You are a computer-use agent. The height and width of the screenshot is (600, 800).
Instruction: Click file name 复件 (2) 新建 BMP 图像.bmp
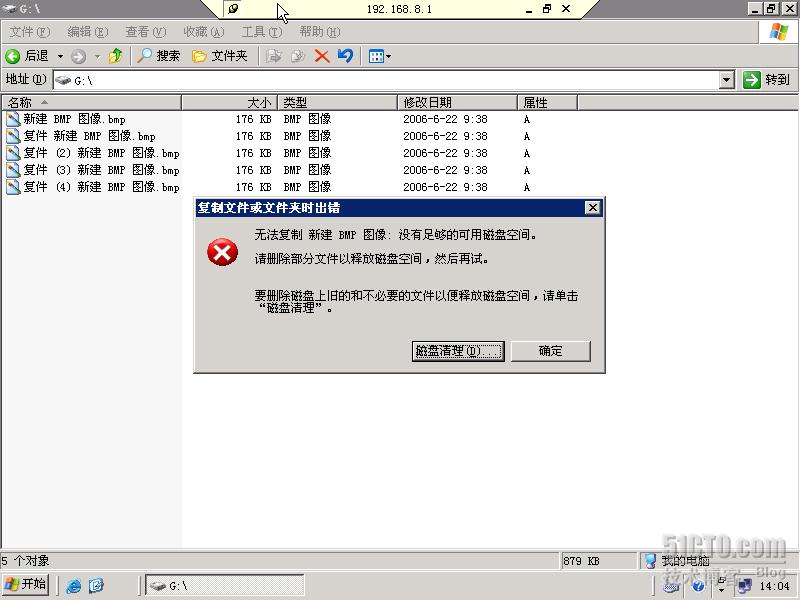[x=102, y=153]
